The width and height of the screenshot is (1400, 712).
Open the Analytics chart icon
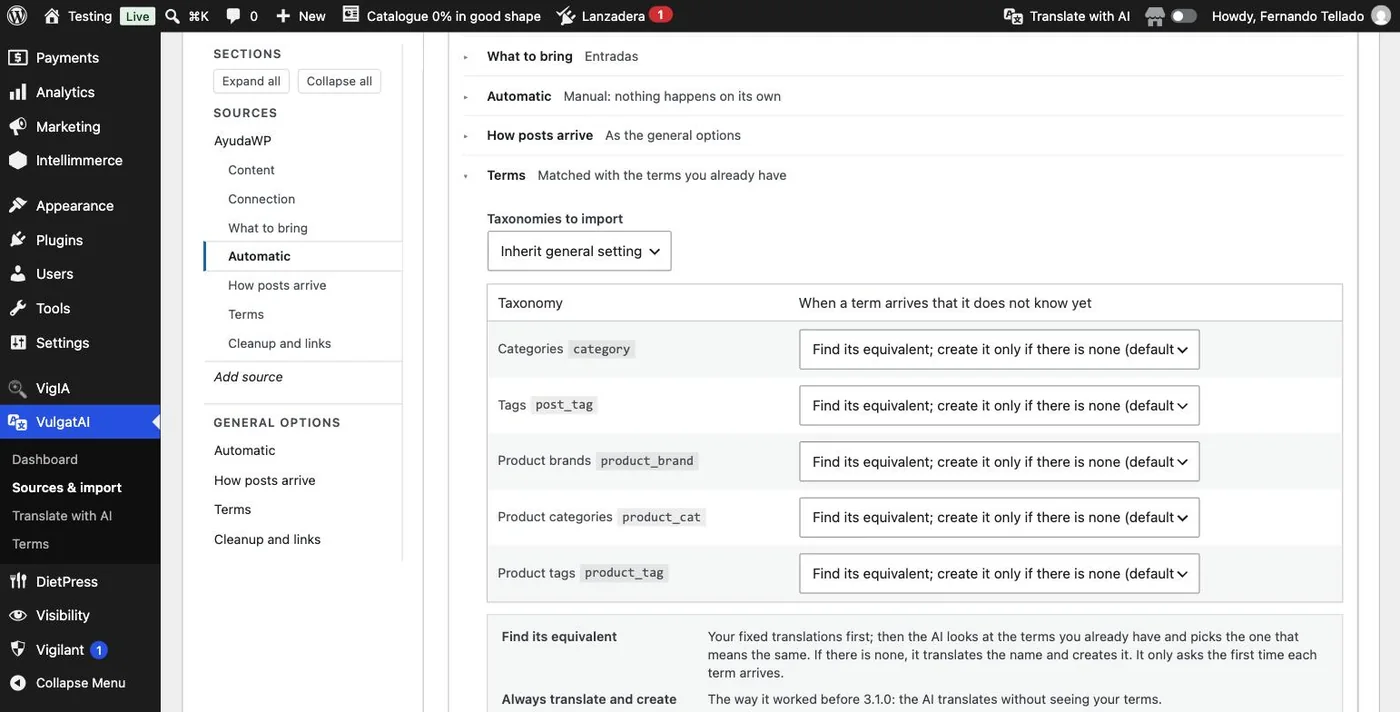coord(17,92)
